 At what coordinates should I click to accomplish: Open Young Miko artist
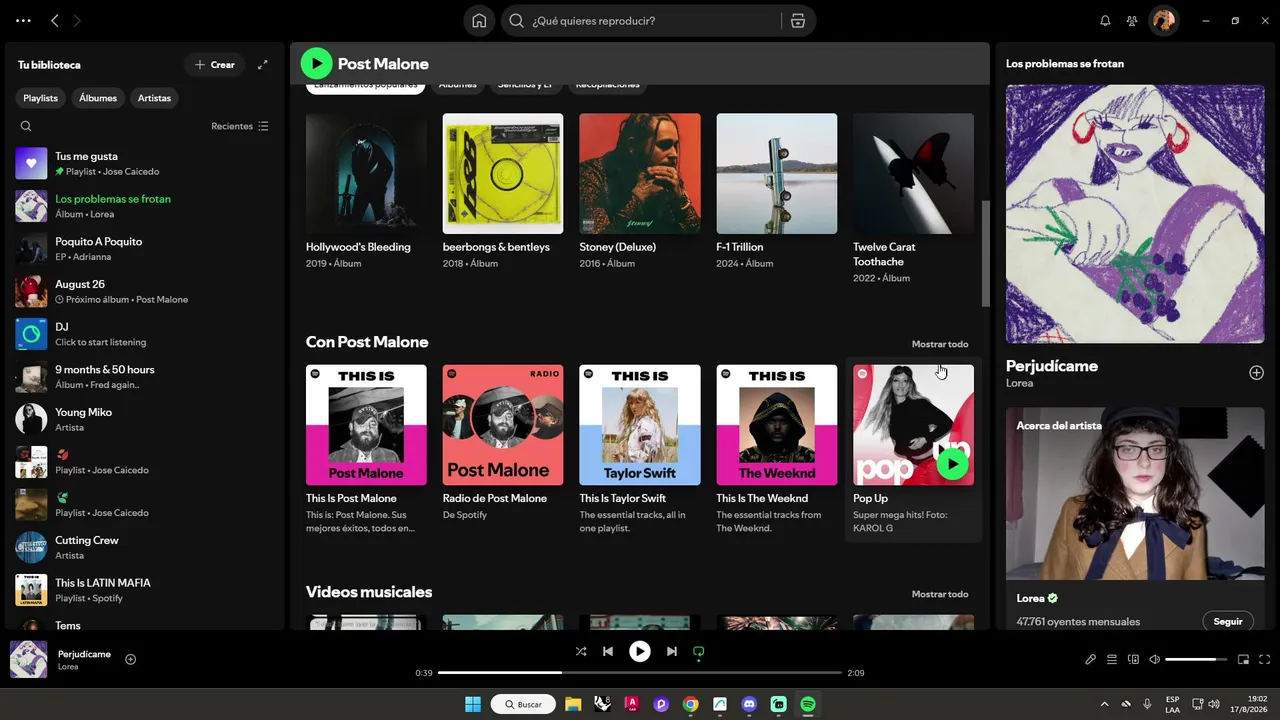[146, 419]
